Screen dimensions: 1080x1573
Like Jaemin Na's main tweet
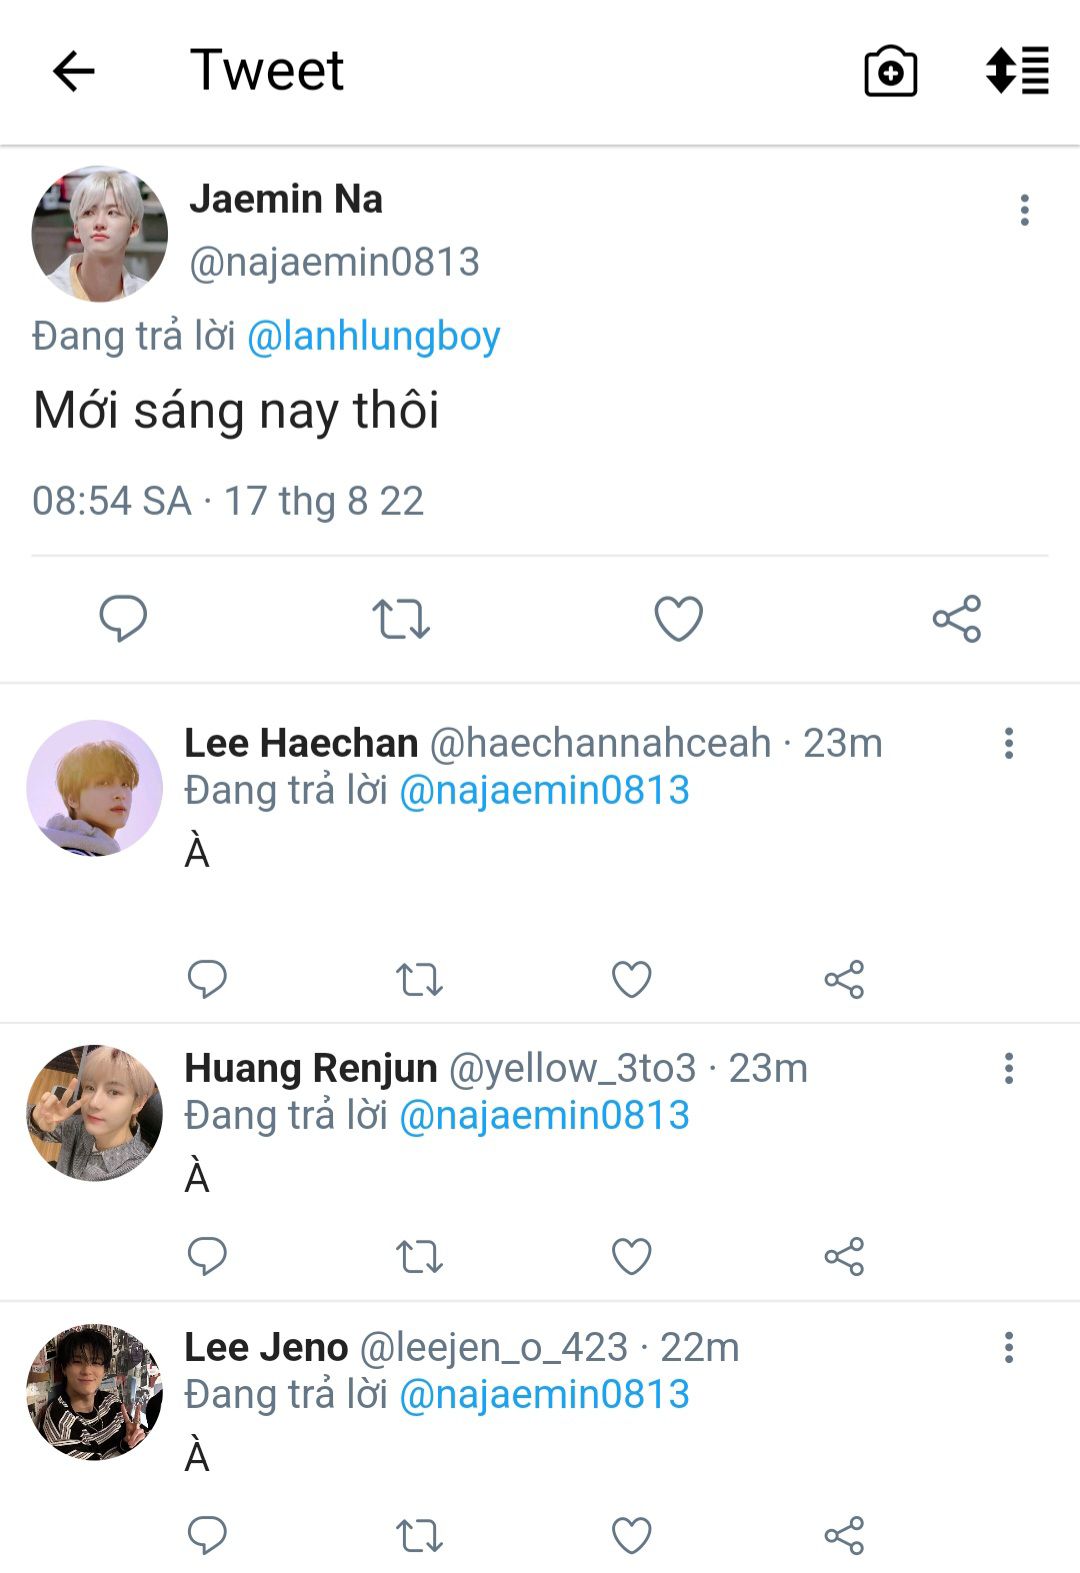679,619
